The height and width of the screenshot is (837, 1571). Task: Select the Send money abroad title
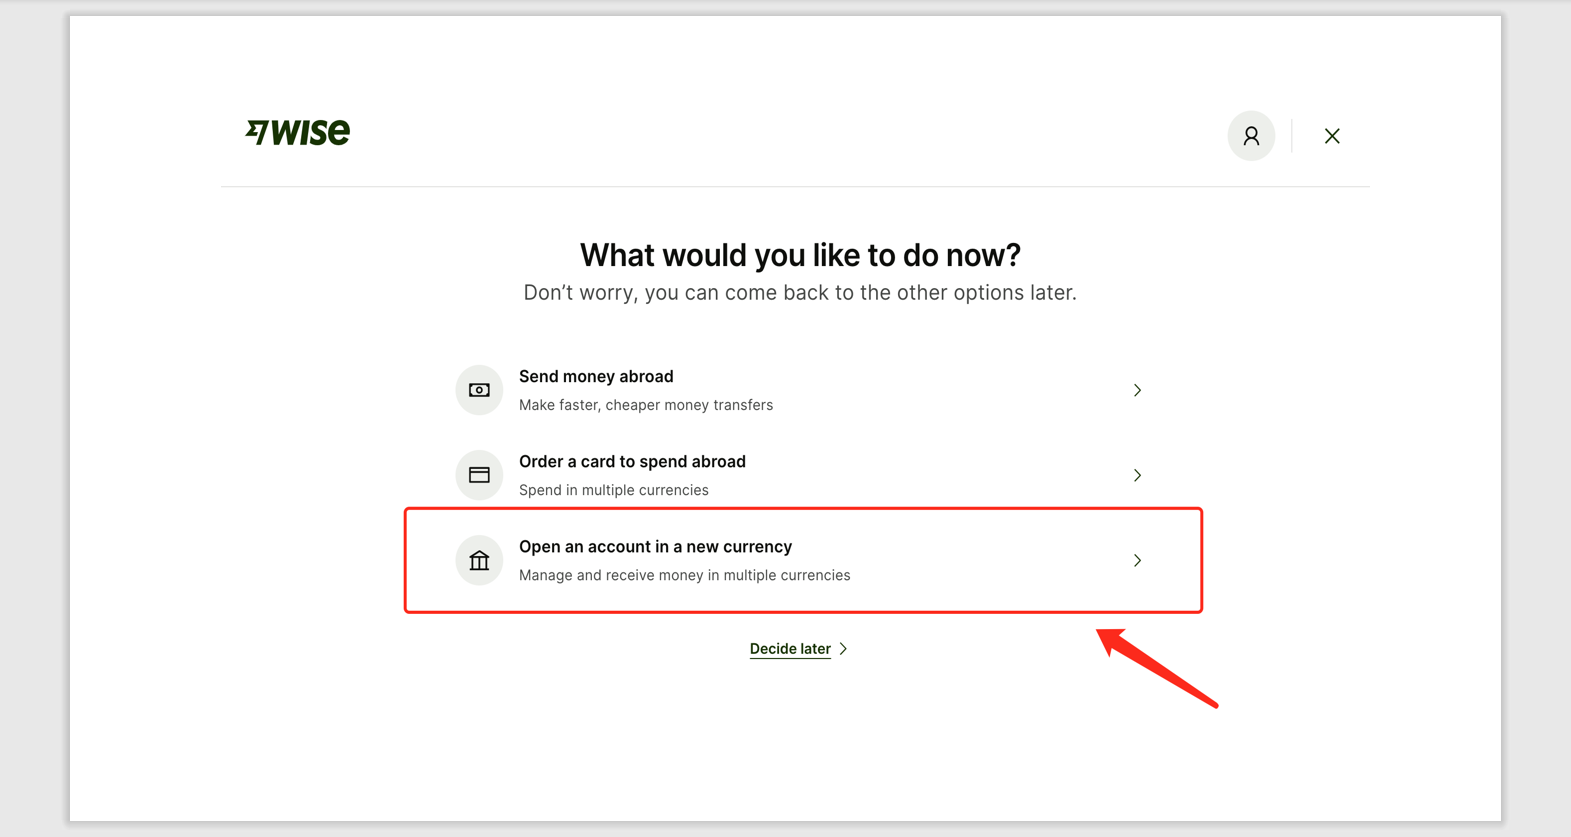(x=596, y=377)
